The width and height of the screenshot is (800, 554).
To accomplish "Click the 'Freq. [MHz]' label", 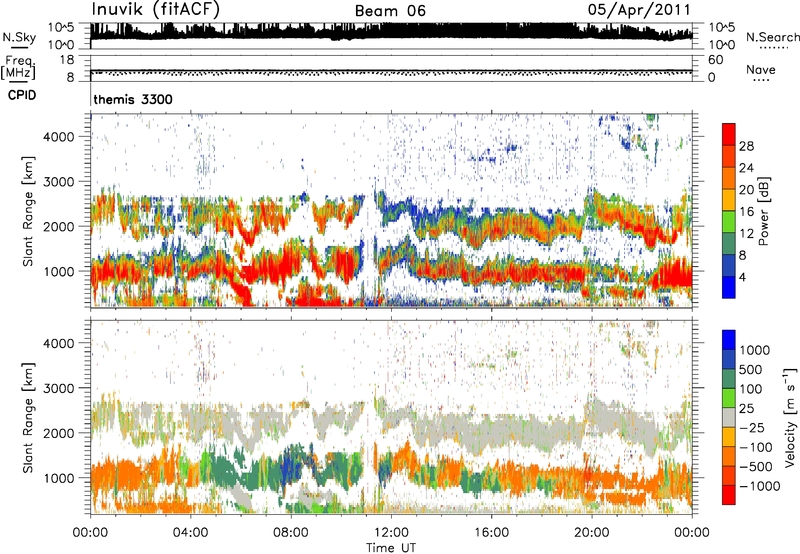I will click(x=18, y=68).
